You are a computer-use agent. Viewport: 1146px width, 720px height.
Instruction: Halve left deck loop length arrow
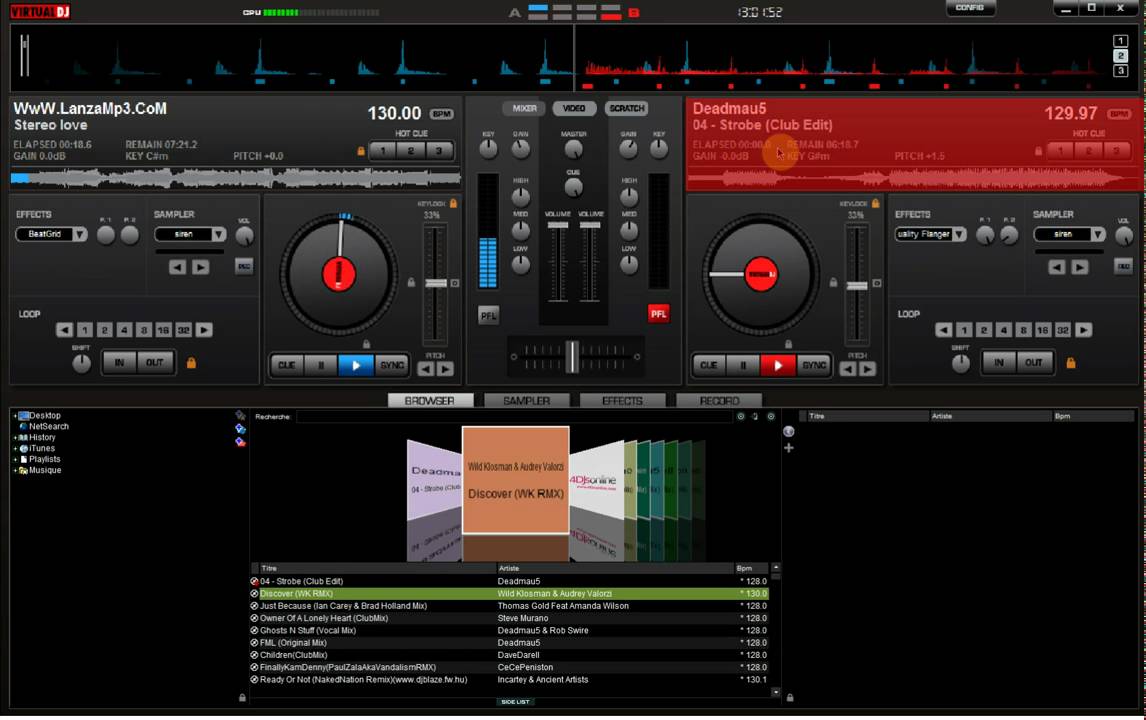[64, 330]
